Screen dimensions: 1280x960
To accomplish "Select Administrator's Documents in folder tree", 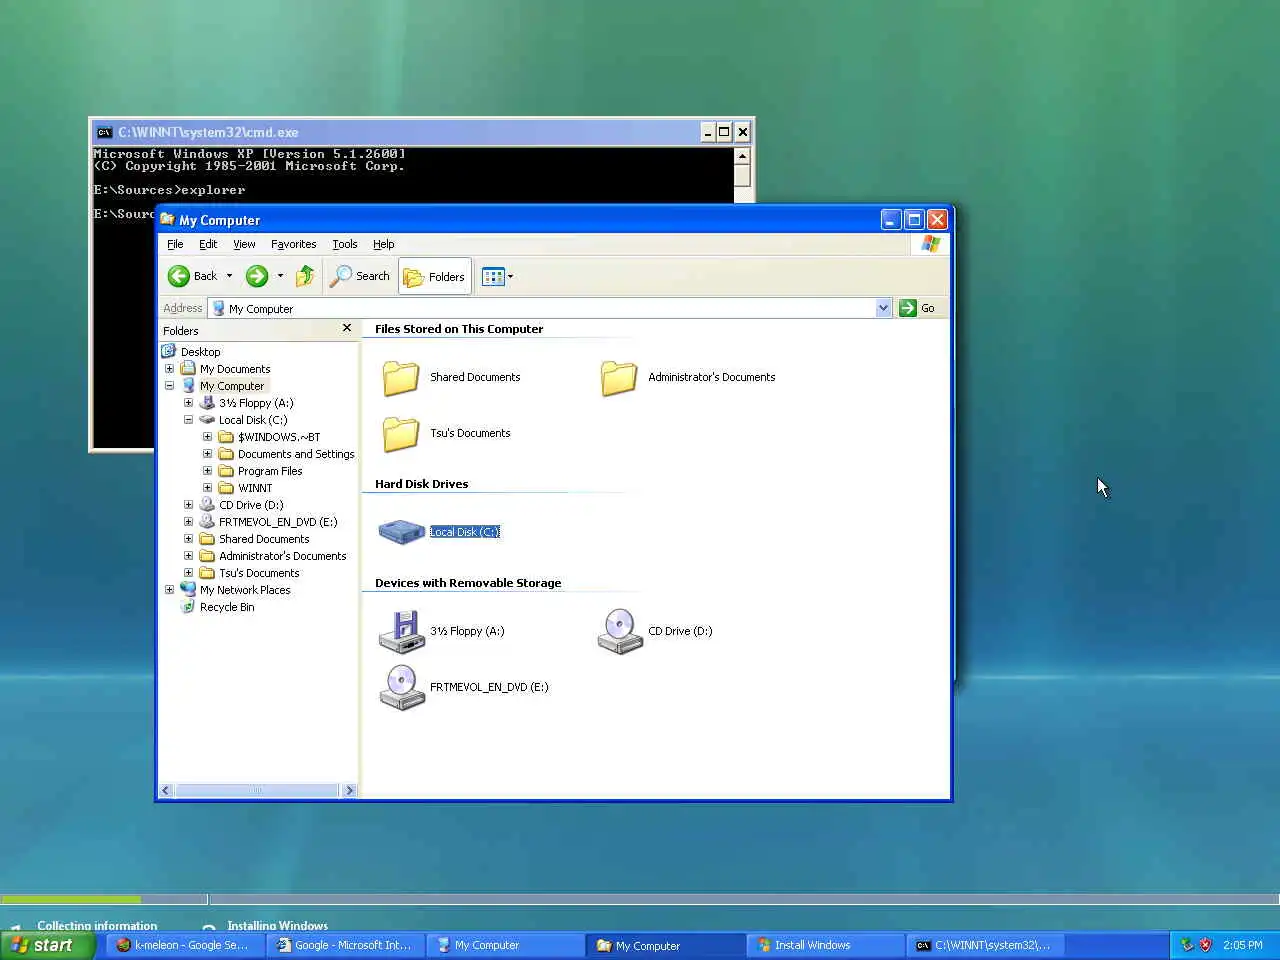I will 283,556.
